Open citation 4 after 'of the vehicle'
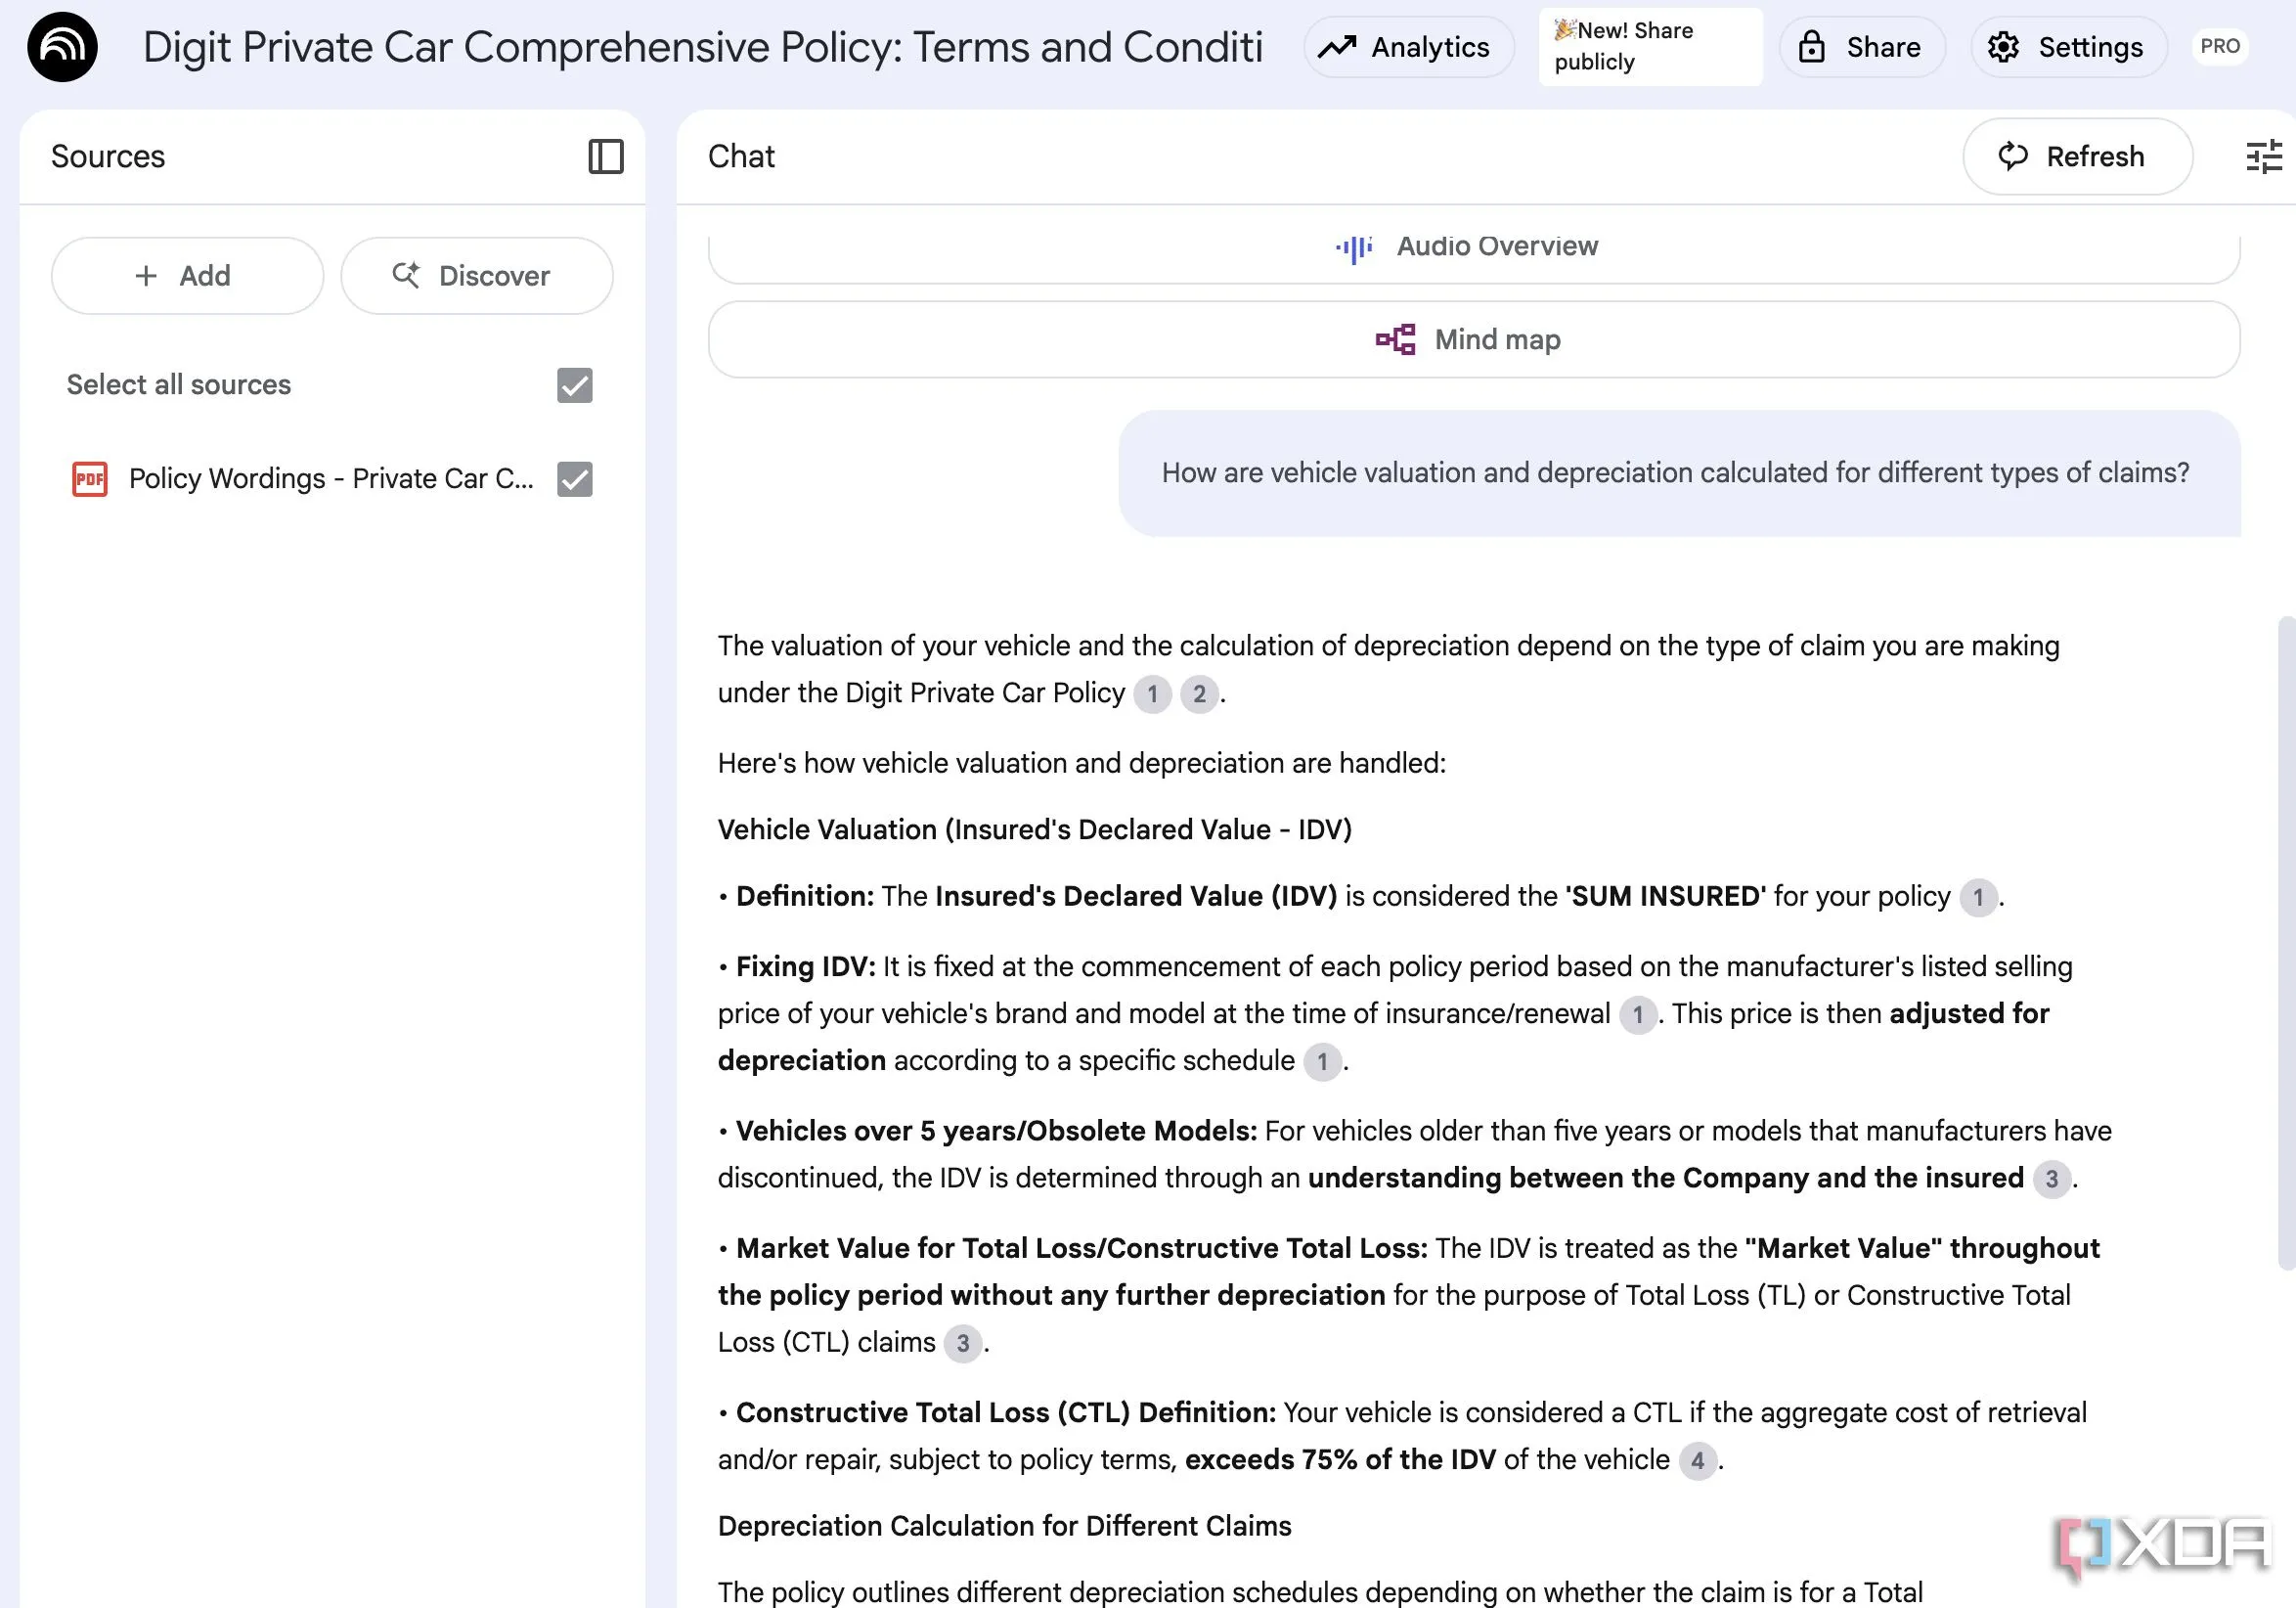 click(1697, 1462)
